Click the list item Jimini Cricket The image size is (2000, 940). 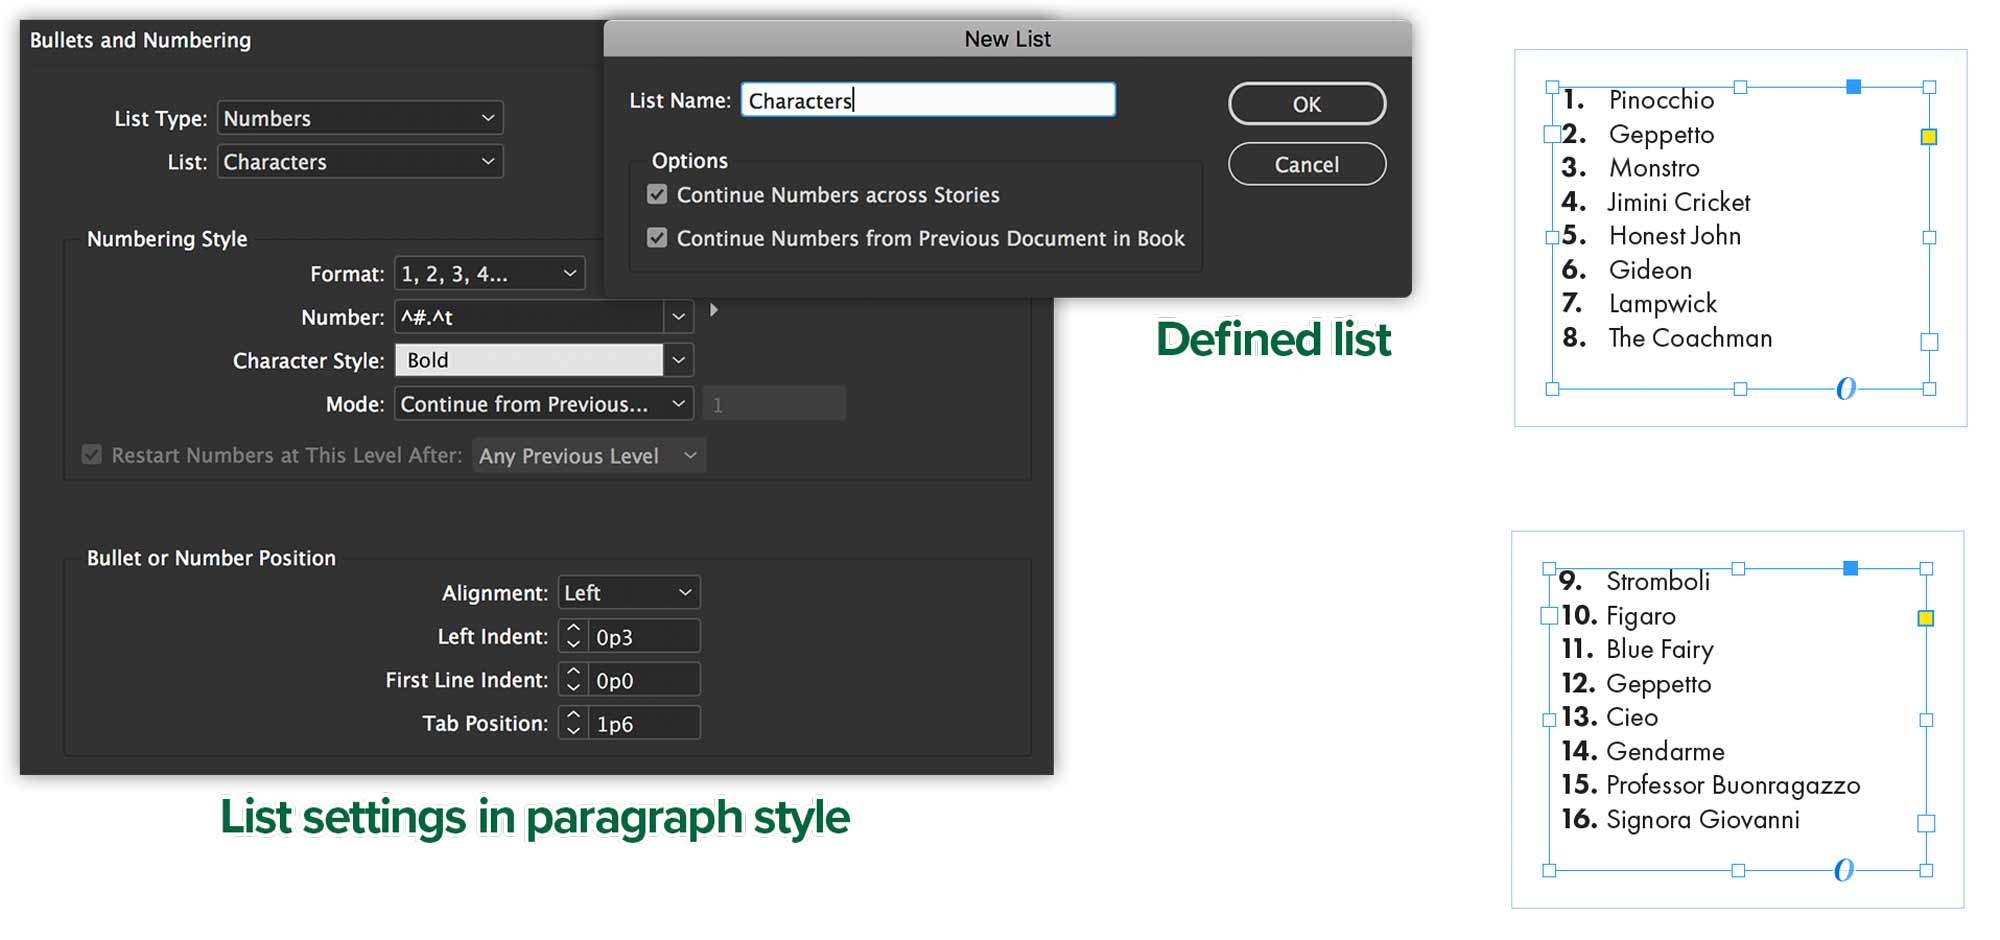click(x=1679, y=202)
